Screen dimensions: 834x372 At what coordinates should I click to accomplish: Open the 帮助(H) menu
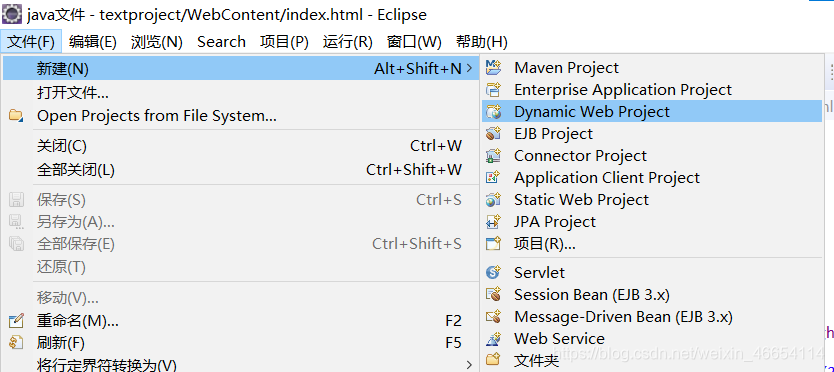(x=481, y=42)
